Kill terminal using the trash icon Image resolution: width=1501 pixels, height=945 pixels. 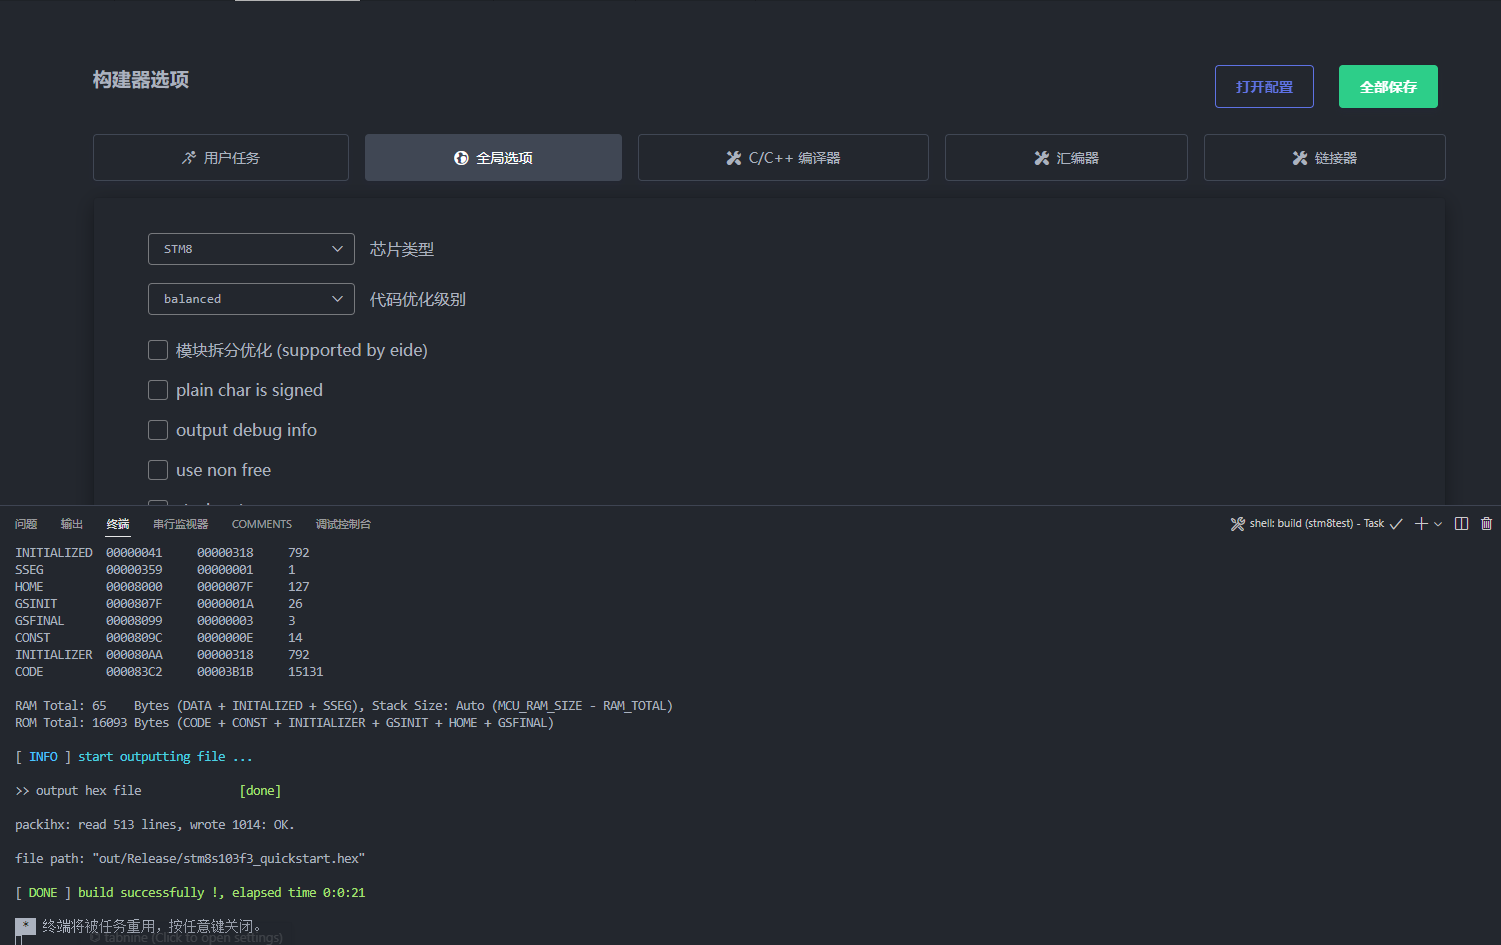point(1486,524)
